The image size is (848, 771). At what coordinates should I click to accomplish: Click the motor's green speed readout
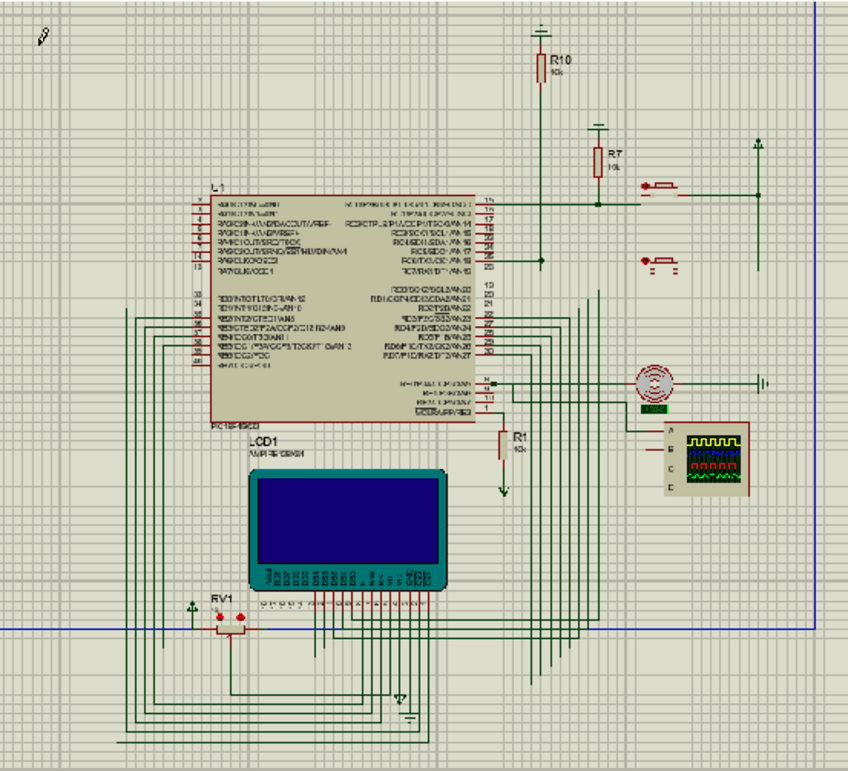point(654,409)
